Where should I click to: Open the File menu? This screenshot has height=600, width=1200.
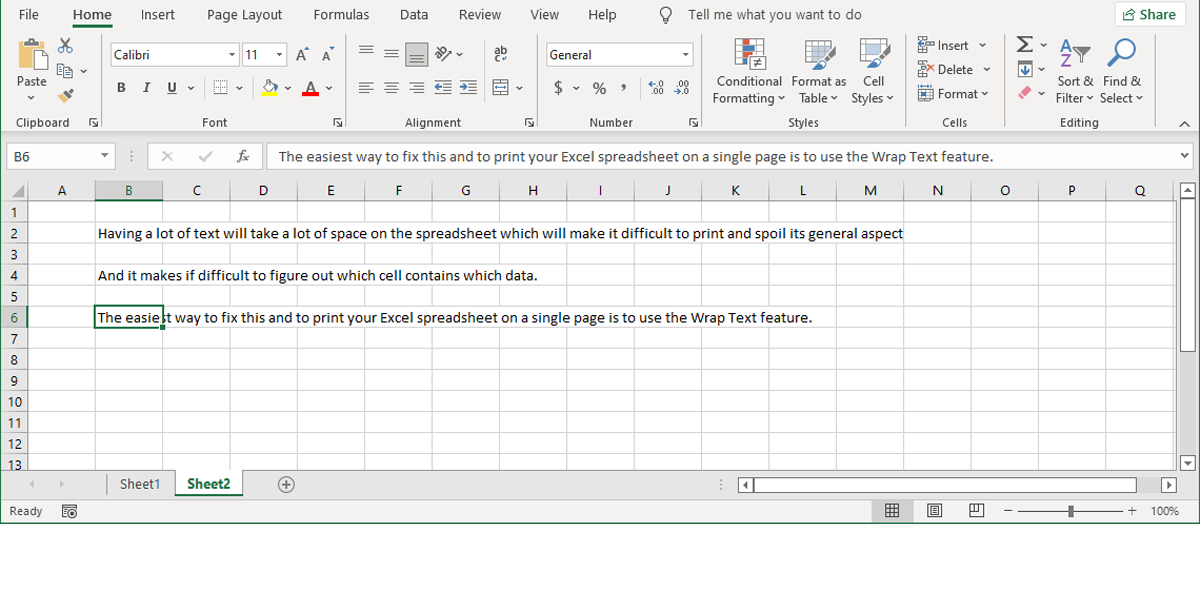(29, 15)
